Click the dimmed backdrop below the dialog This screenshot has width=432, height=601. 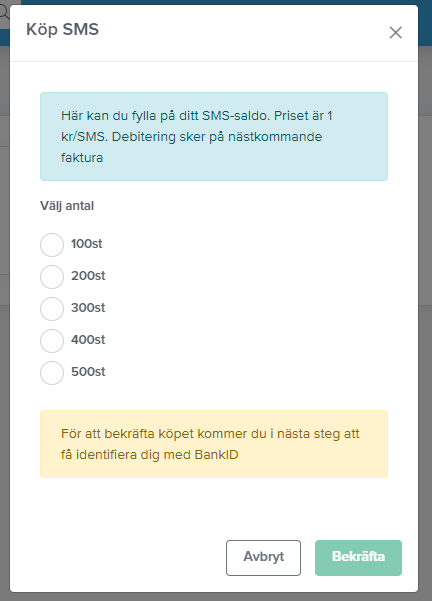pos(216,597)
